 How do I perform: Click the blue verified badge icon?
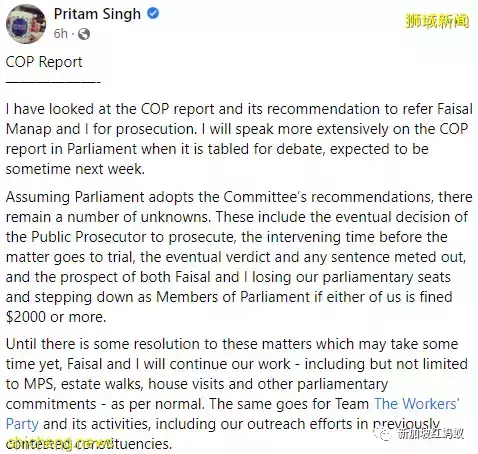pos(153,14)
